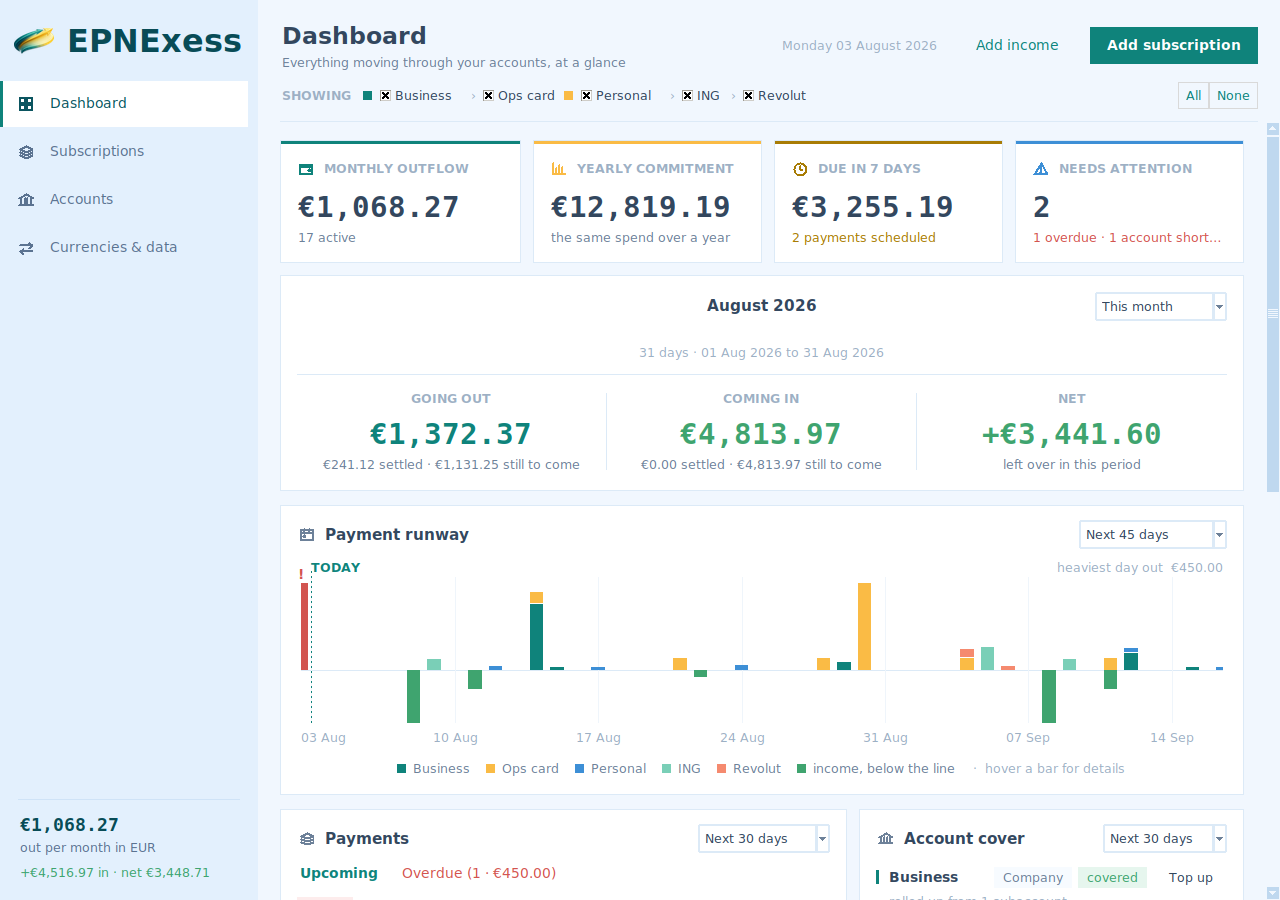Screen dimensions: 1280x900
Task: Click the red overdue exclamation marker
Action: tap(301, 574)
